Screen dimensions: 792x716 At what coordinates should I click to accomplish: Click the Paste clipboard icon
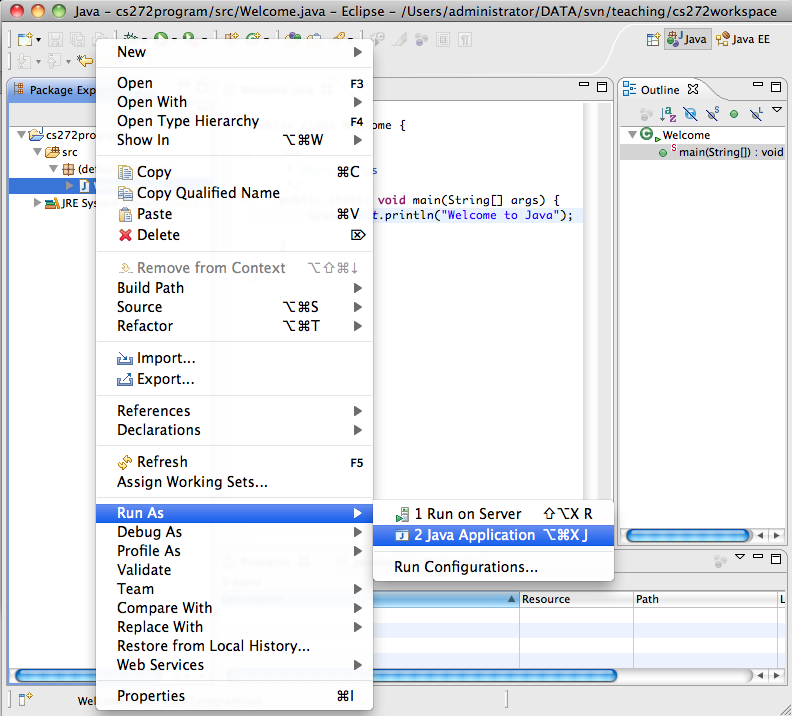125,214
